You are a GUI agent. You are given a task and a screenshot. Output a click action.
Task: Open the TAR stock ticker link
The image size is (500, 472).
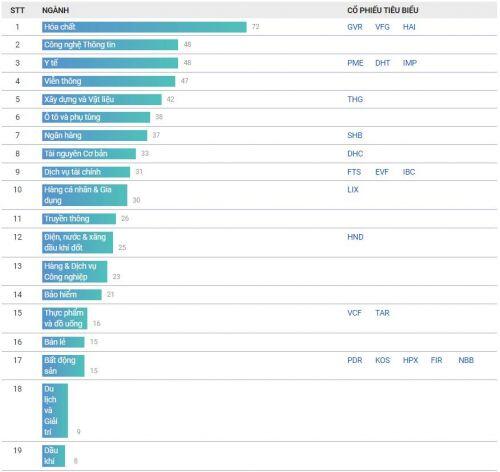click(x=382, y=313)
